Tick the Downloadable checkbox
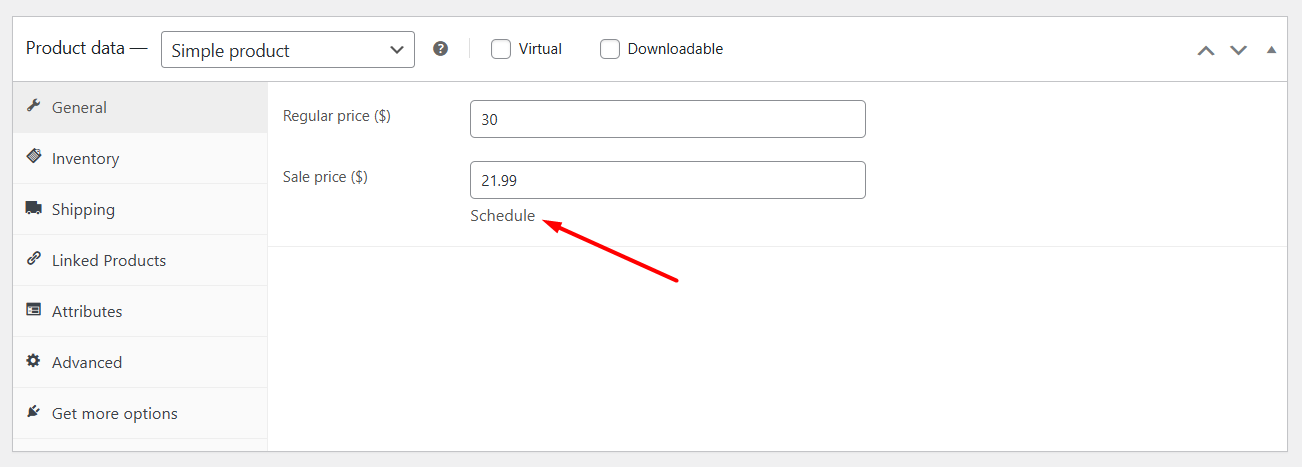This screenshot has width=1302, height=467. [610, 48]
